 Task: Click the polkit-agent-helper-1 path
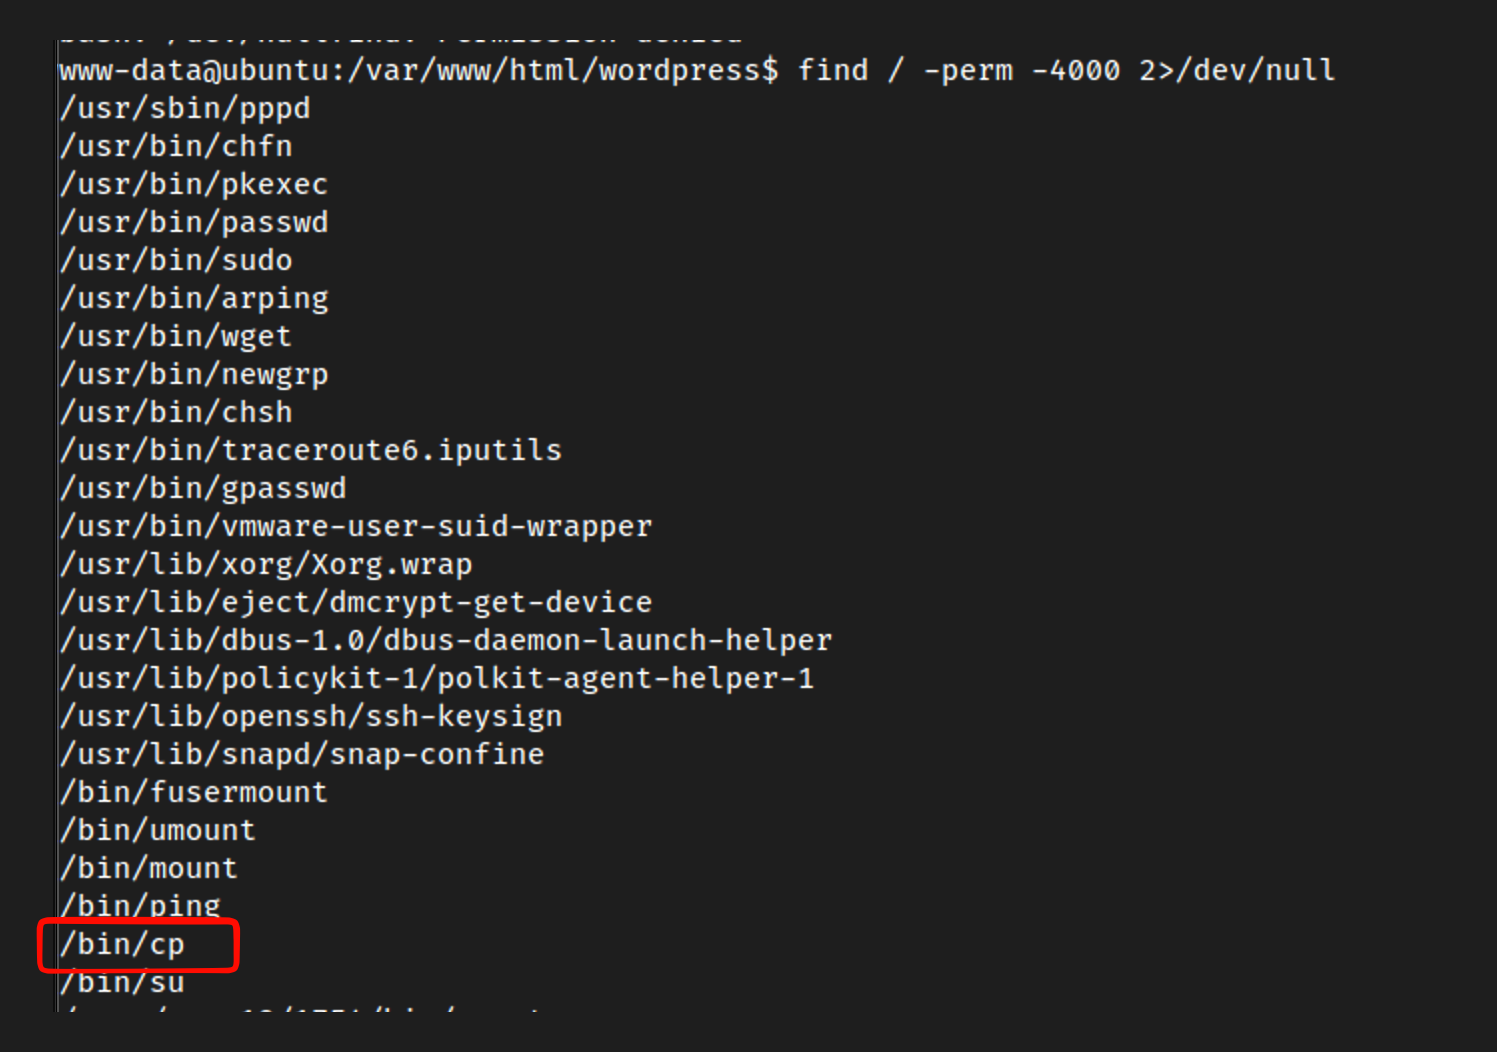point(437,678)
